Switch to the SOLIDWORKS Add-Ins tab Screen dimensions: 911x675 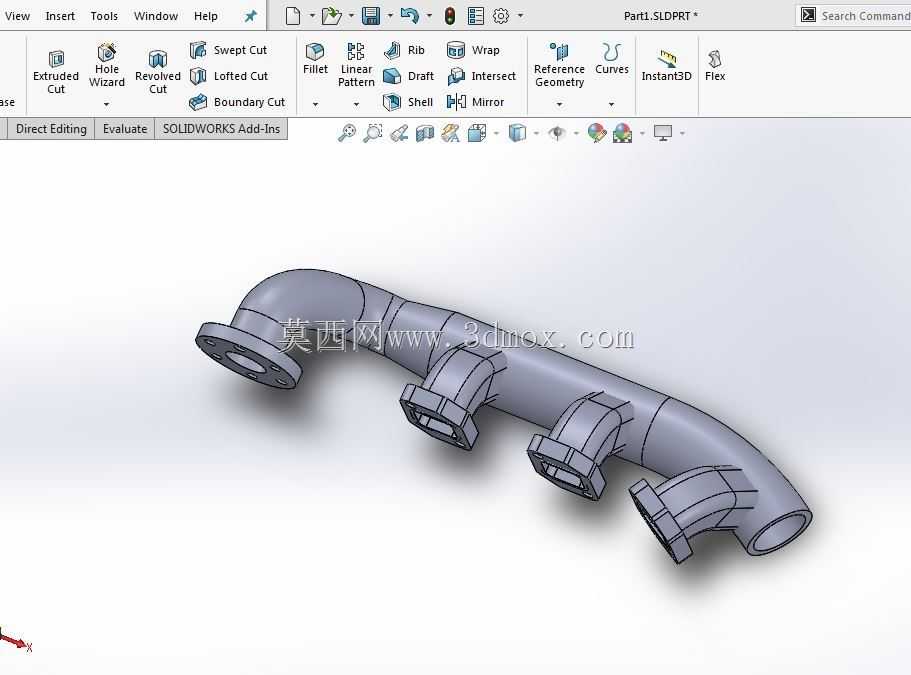[221, 129]
